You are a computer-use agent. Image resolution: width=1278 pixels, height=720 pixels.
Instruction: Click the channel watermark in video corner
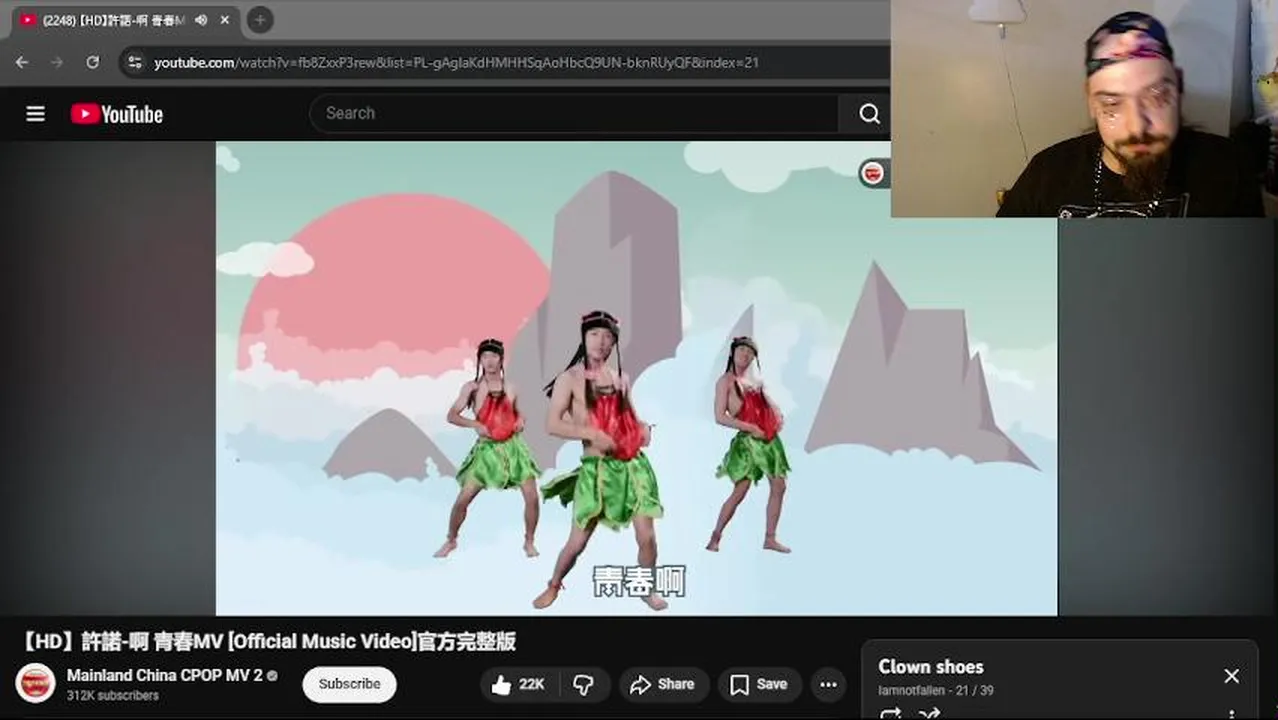[873, 173]
